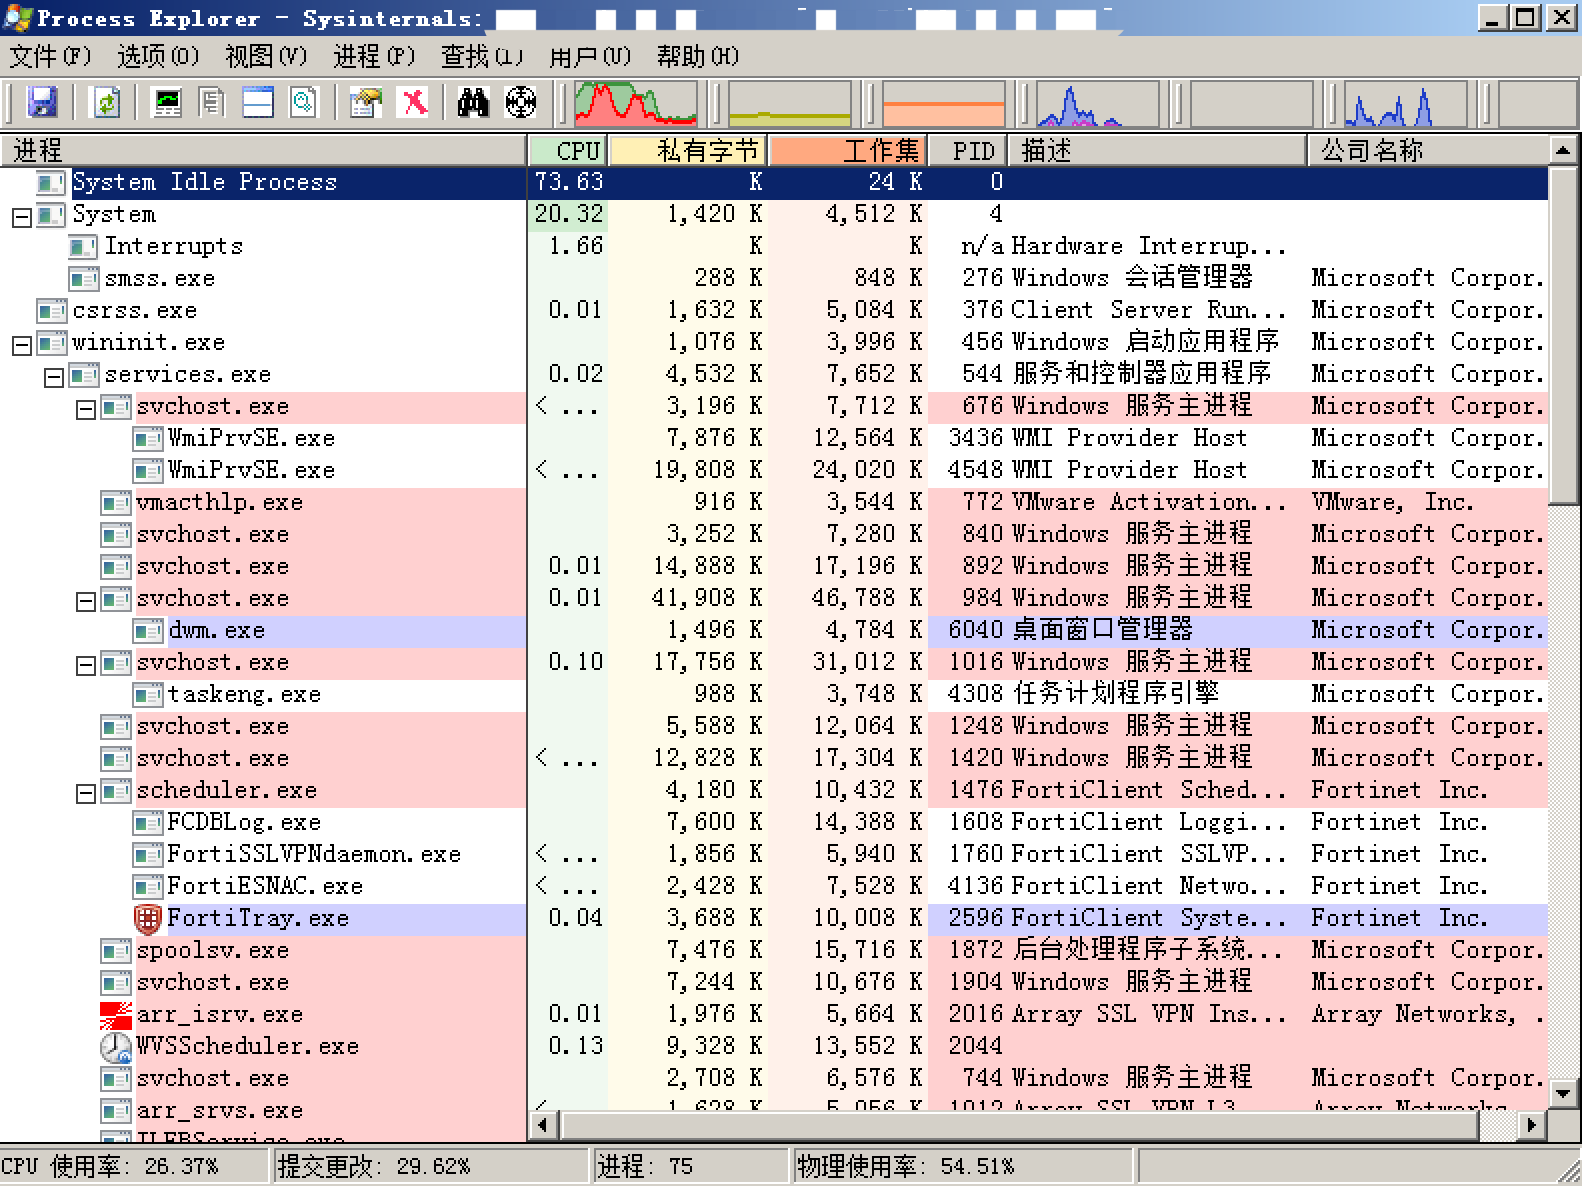Click the orange physical memory graph in toolbar
Viewport: 1582px width, 1186px height.
tap(943, 103)
